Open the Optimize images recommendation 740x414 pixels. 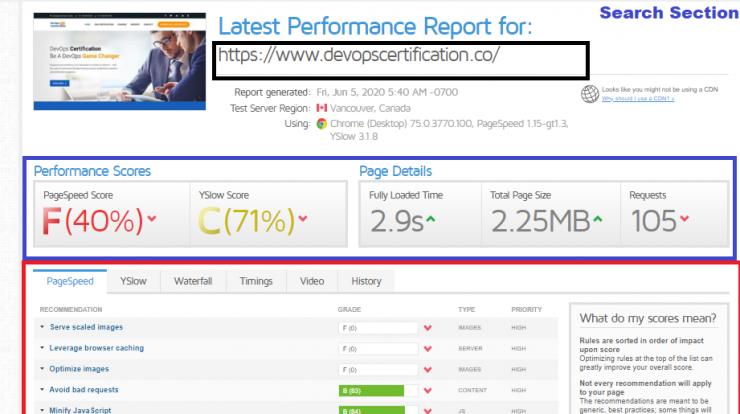79,369
